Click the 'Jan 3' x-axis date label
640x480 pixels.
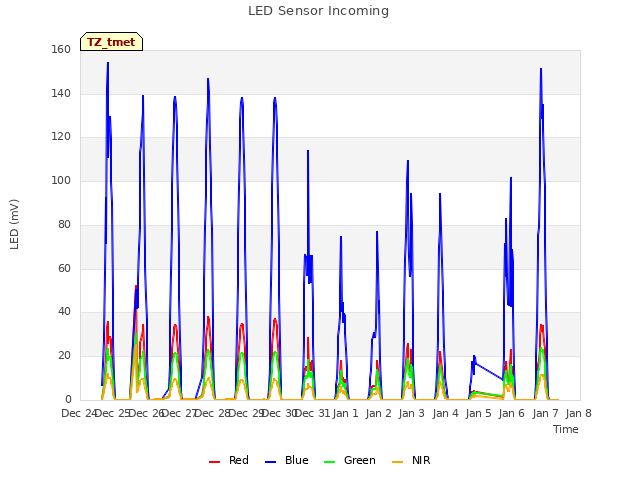point(412,413)
